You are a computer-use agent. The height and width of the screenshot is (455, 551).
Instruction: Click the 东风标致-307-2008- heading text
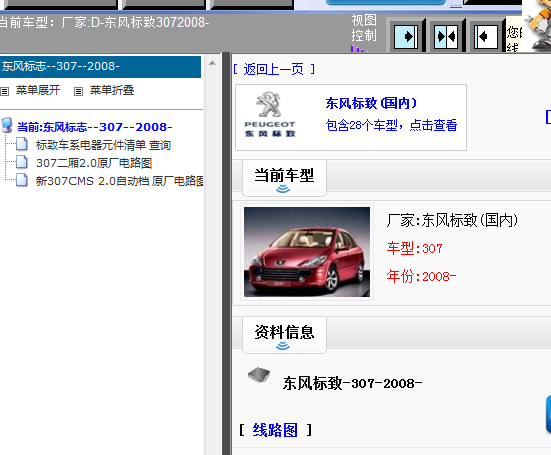[x=352, y=383]
